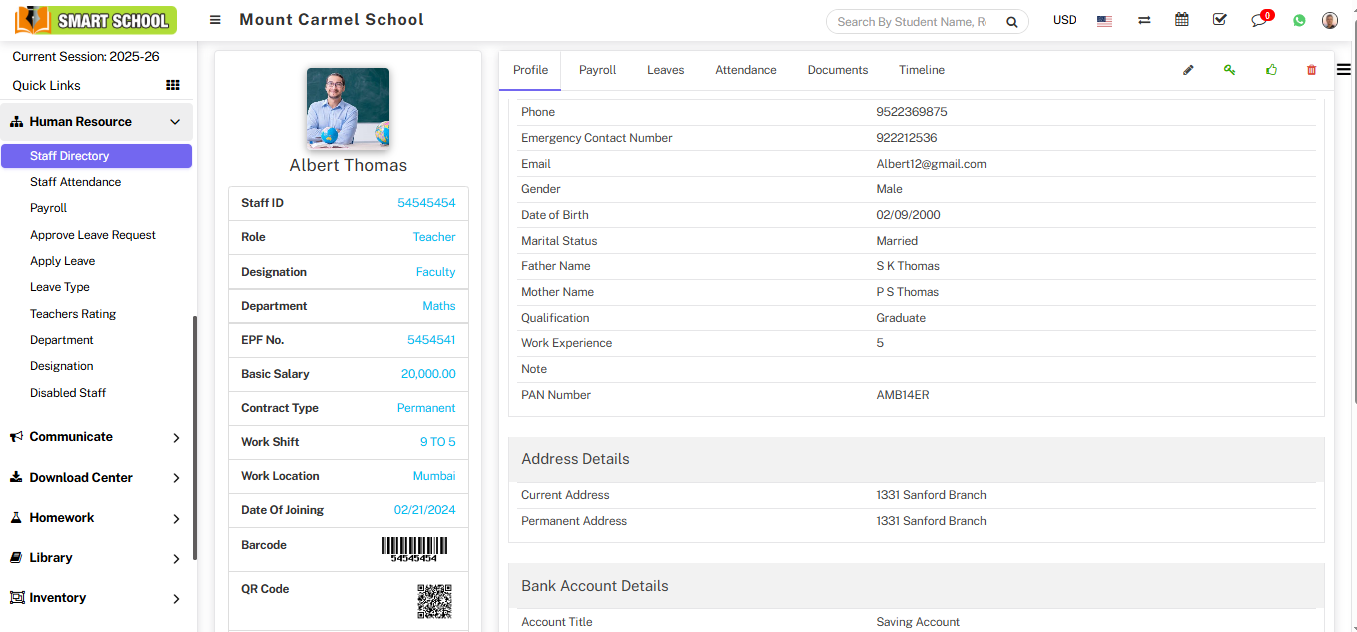Open the WhatsApp icon in header
Image resolution: width=1357 pixels, height=632 pixels.
1299,20
